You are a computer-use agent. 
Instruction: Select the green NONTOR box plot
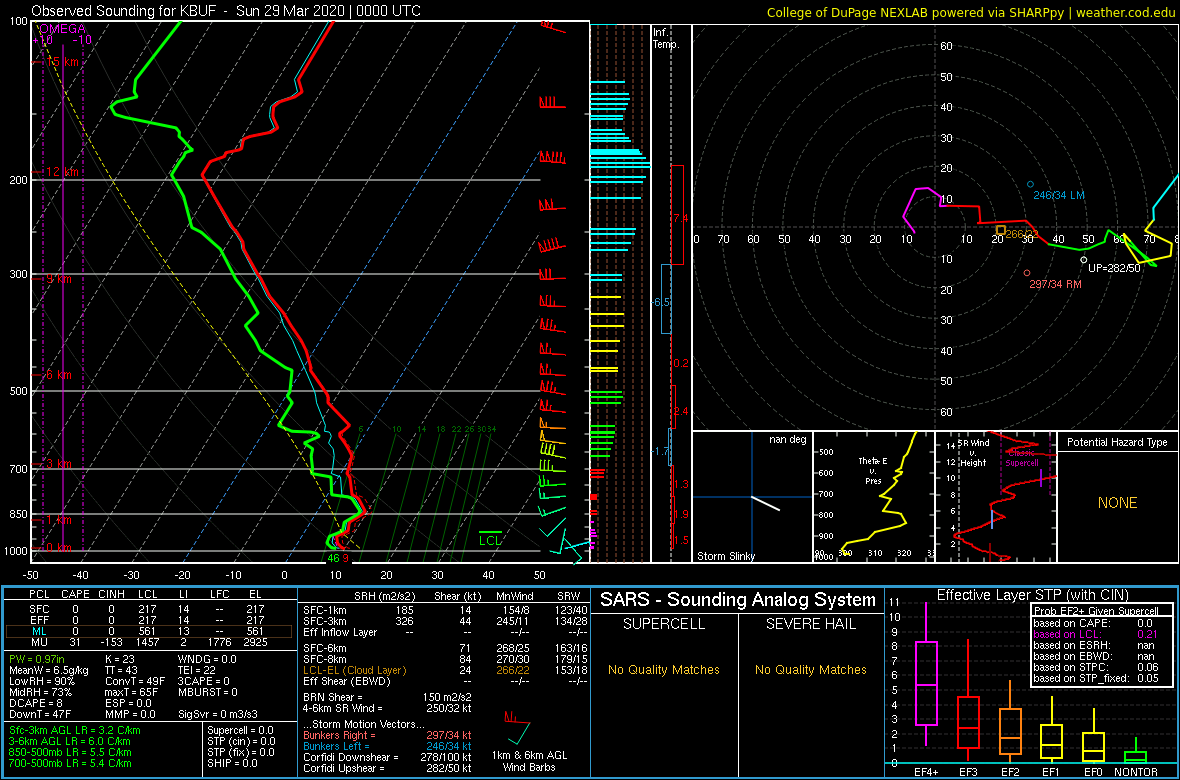(x=1136, y=752)
